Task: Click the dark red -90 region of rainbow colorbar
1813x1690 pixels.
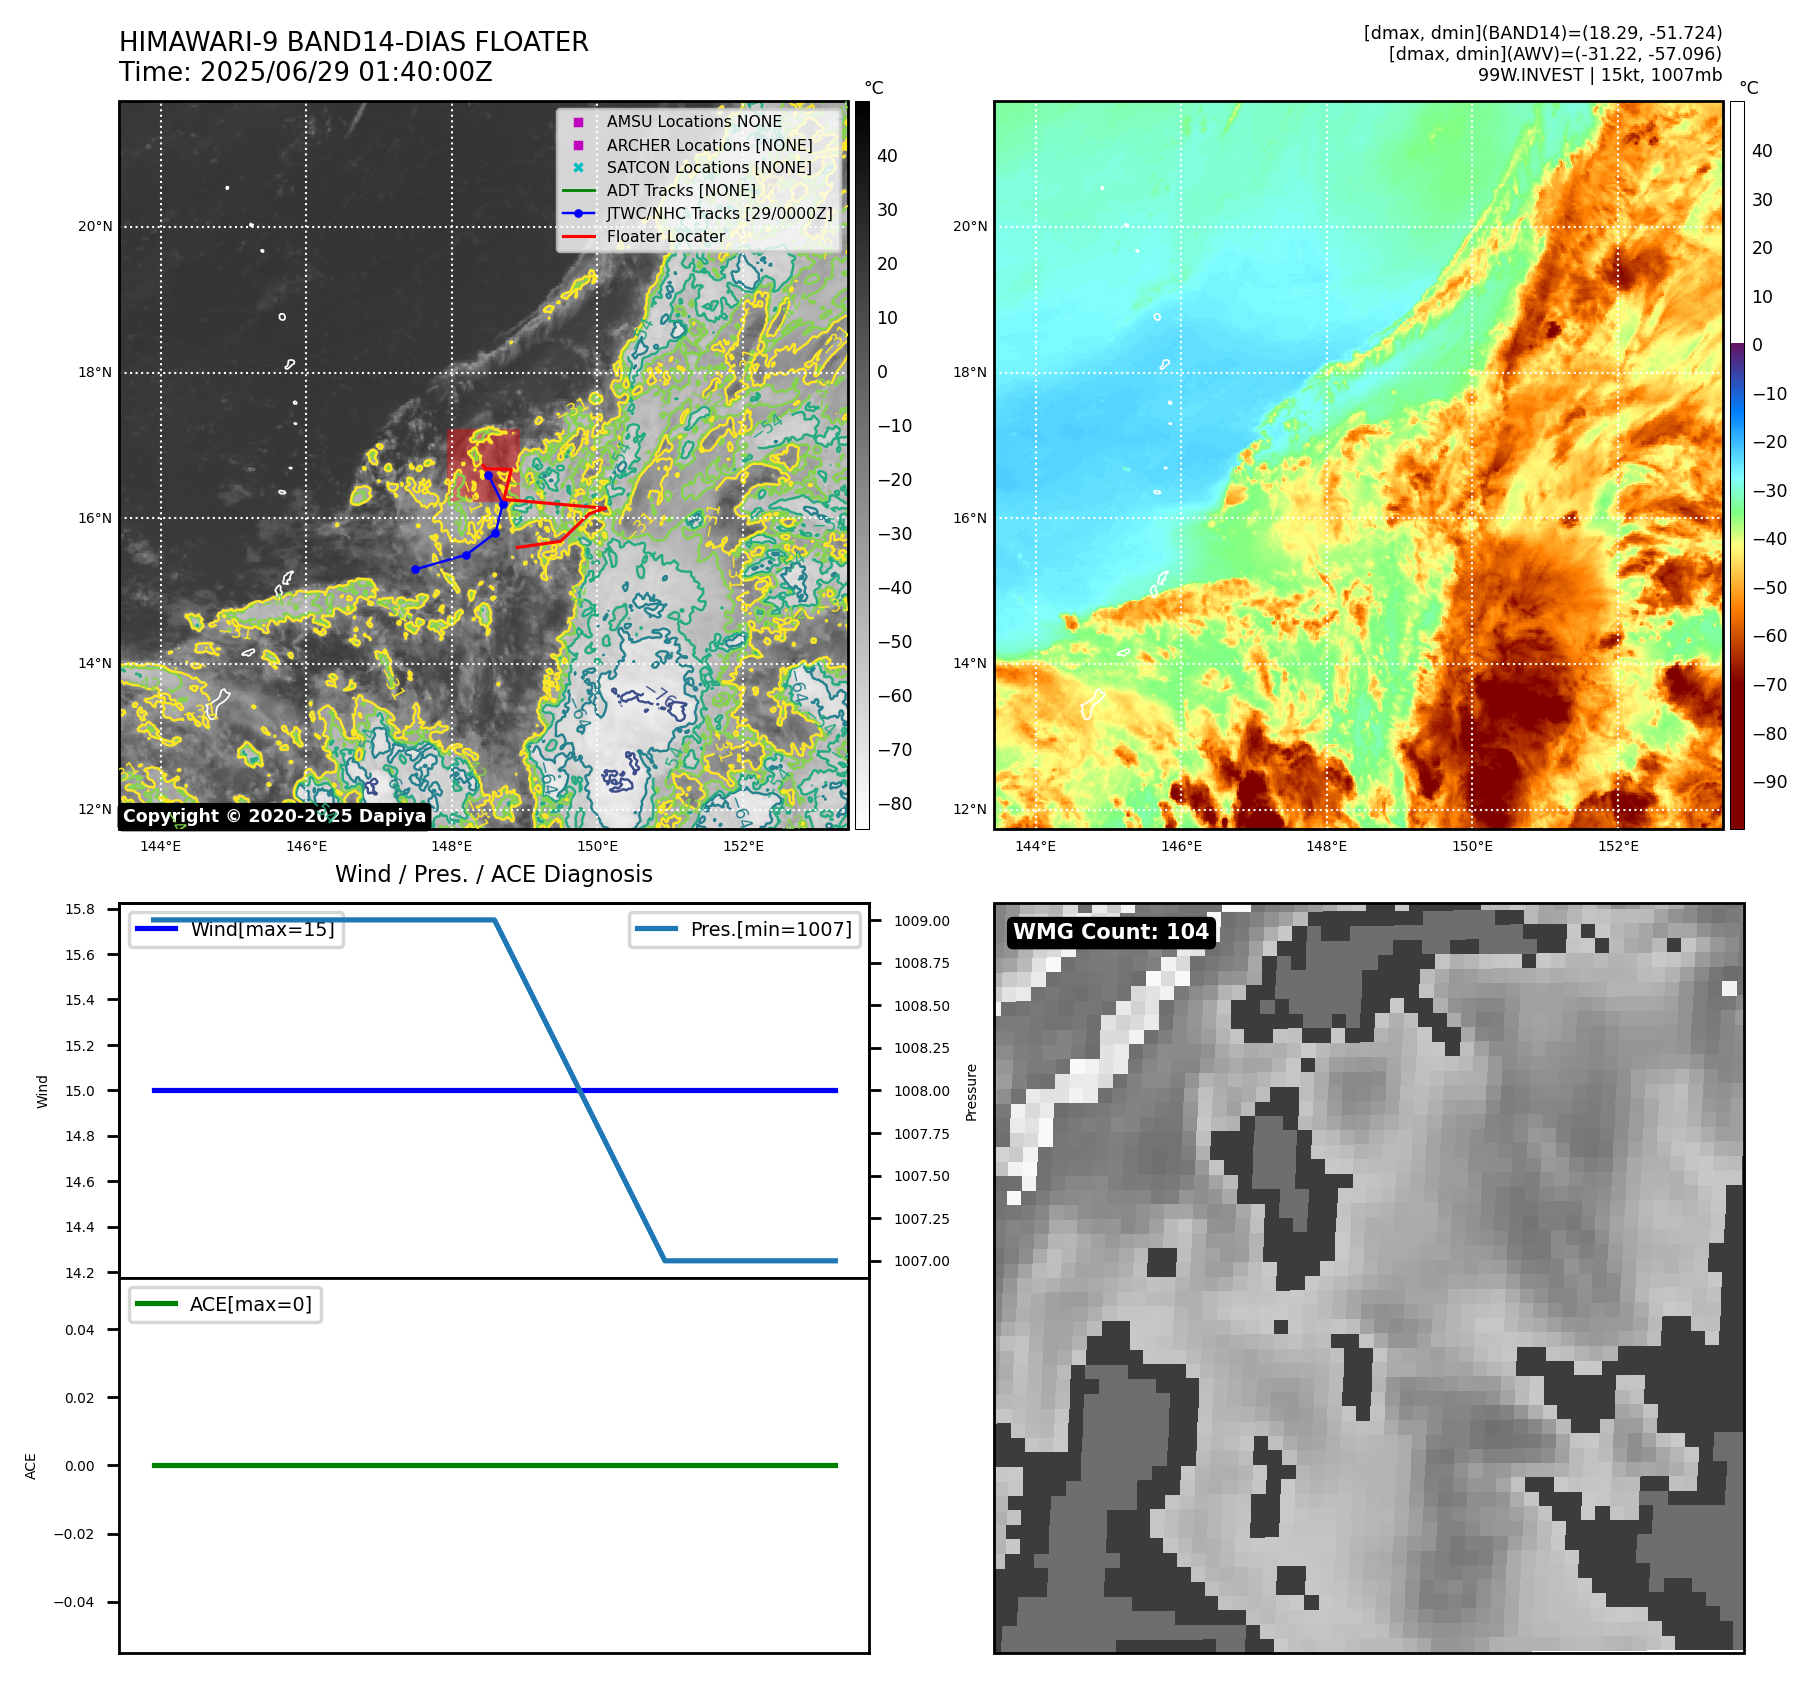Action: pos(1737,782)
